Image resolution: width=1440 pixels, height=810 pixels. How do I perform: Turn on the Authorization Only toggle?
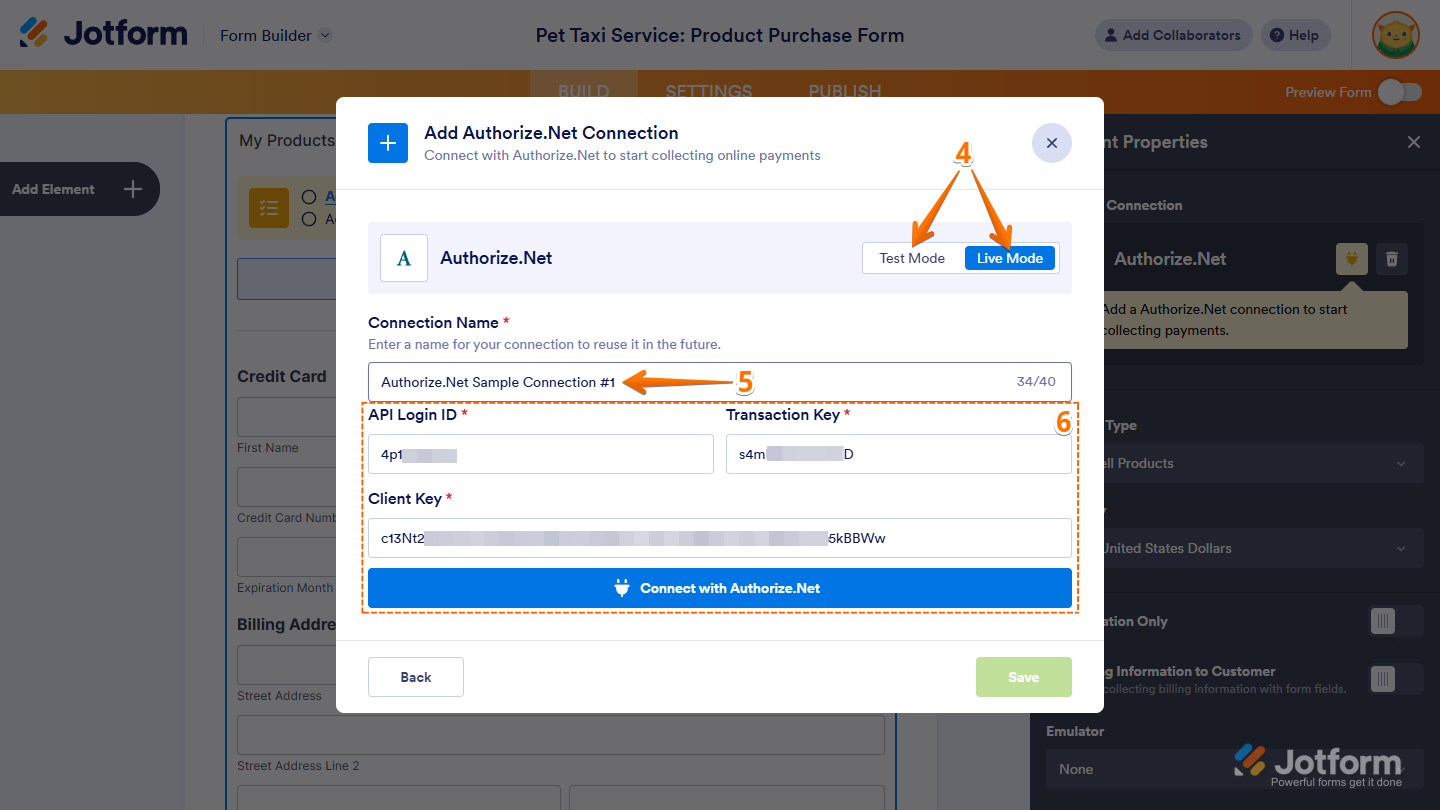1382,621
